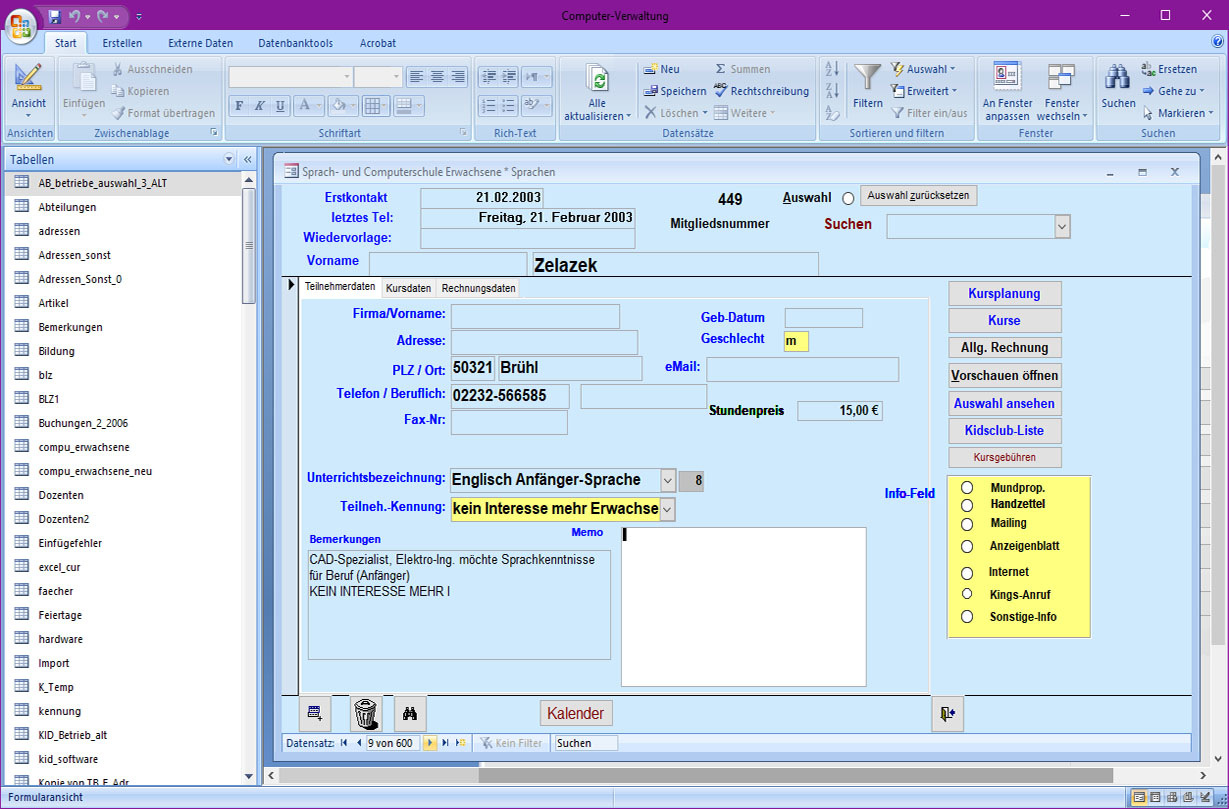Open Ersetzen replace tool
Screen dimensions: 1229x809
pos(1169,69)
